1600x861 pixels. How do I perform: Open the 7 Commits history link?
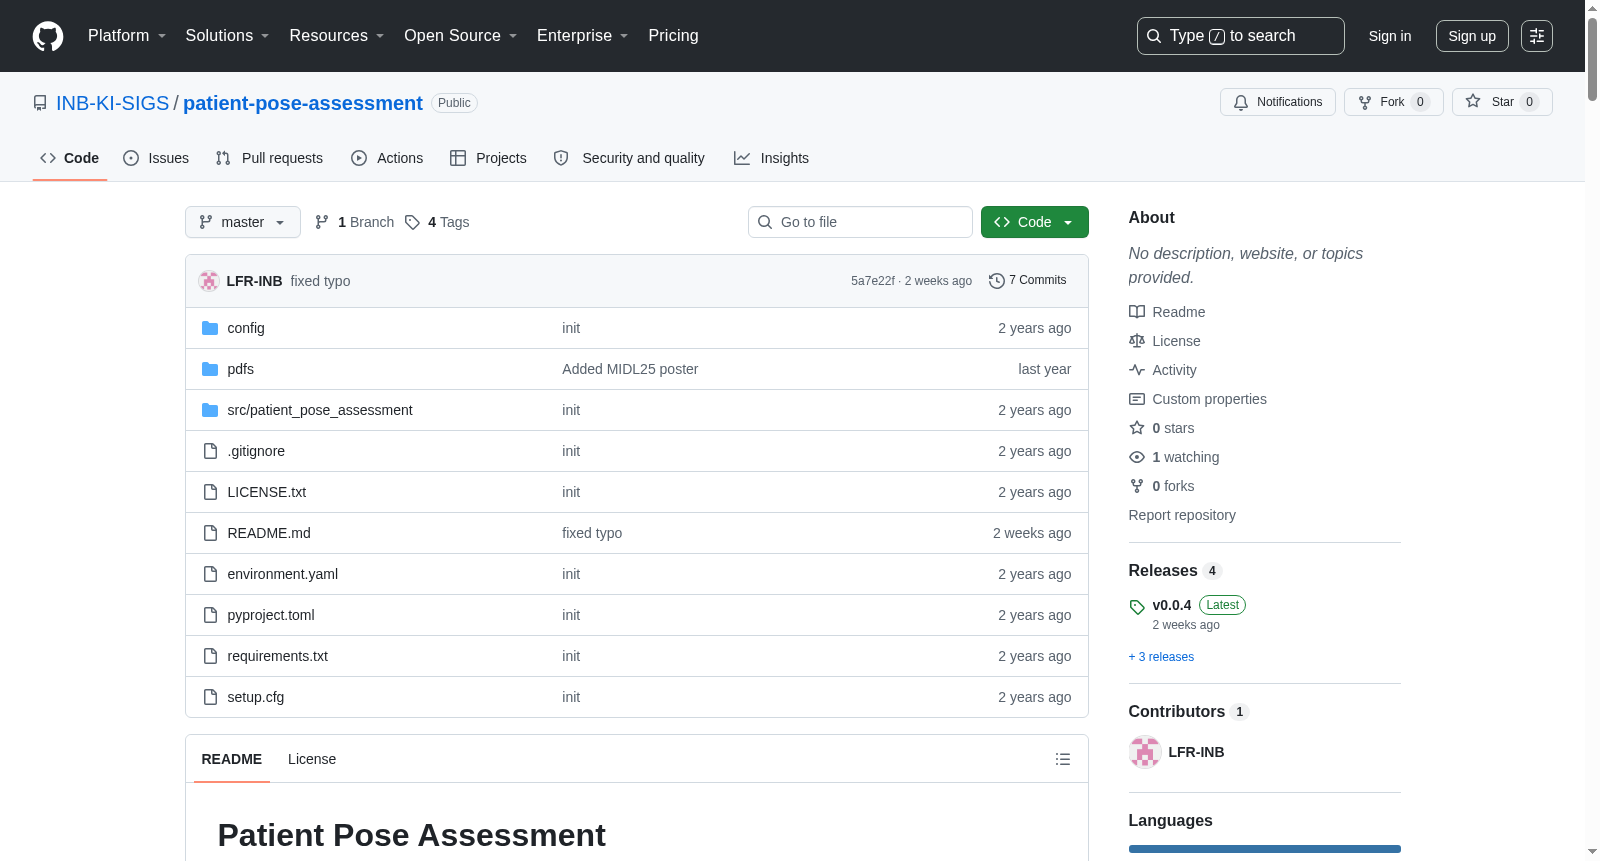[1028, 281]
